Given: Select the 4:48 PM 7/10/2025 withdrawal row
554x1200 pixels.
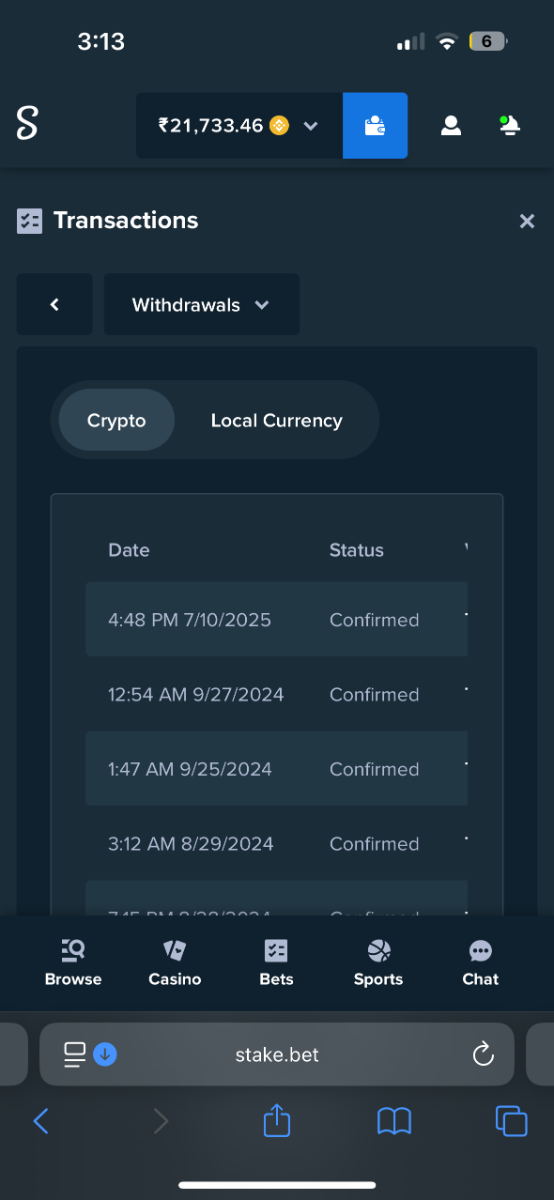Looking at the screenshot, I should (276, 620).
